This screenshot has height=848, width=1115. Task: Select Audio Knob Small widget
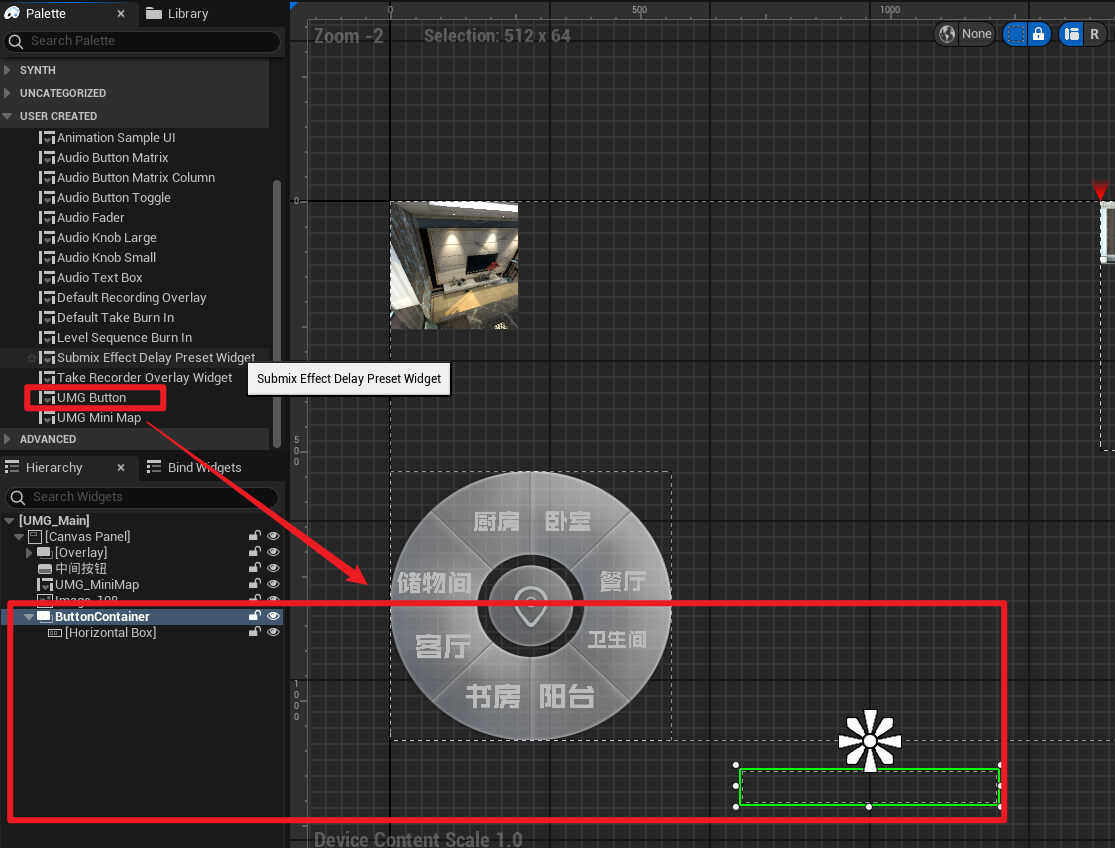[x=106, y=257]
